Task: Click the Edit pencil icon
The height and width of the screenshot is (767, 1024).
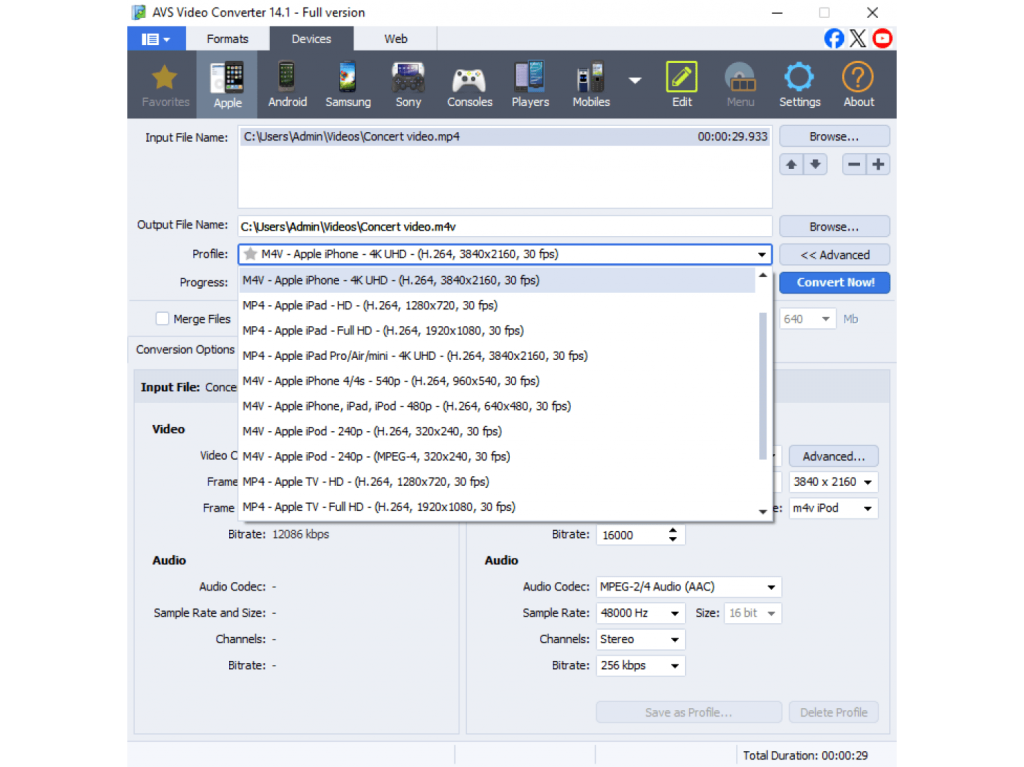Action: pos(681,85)
